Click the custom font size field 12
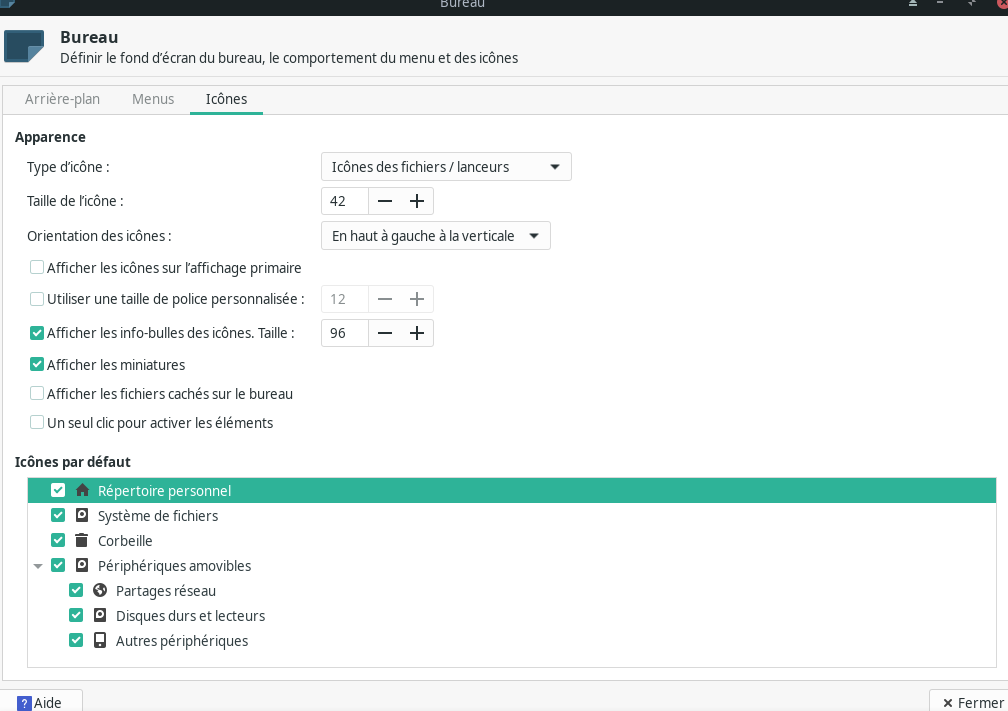1008x711 pixels. (345, 299)
